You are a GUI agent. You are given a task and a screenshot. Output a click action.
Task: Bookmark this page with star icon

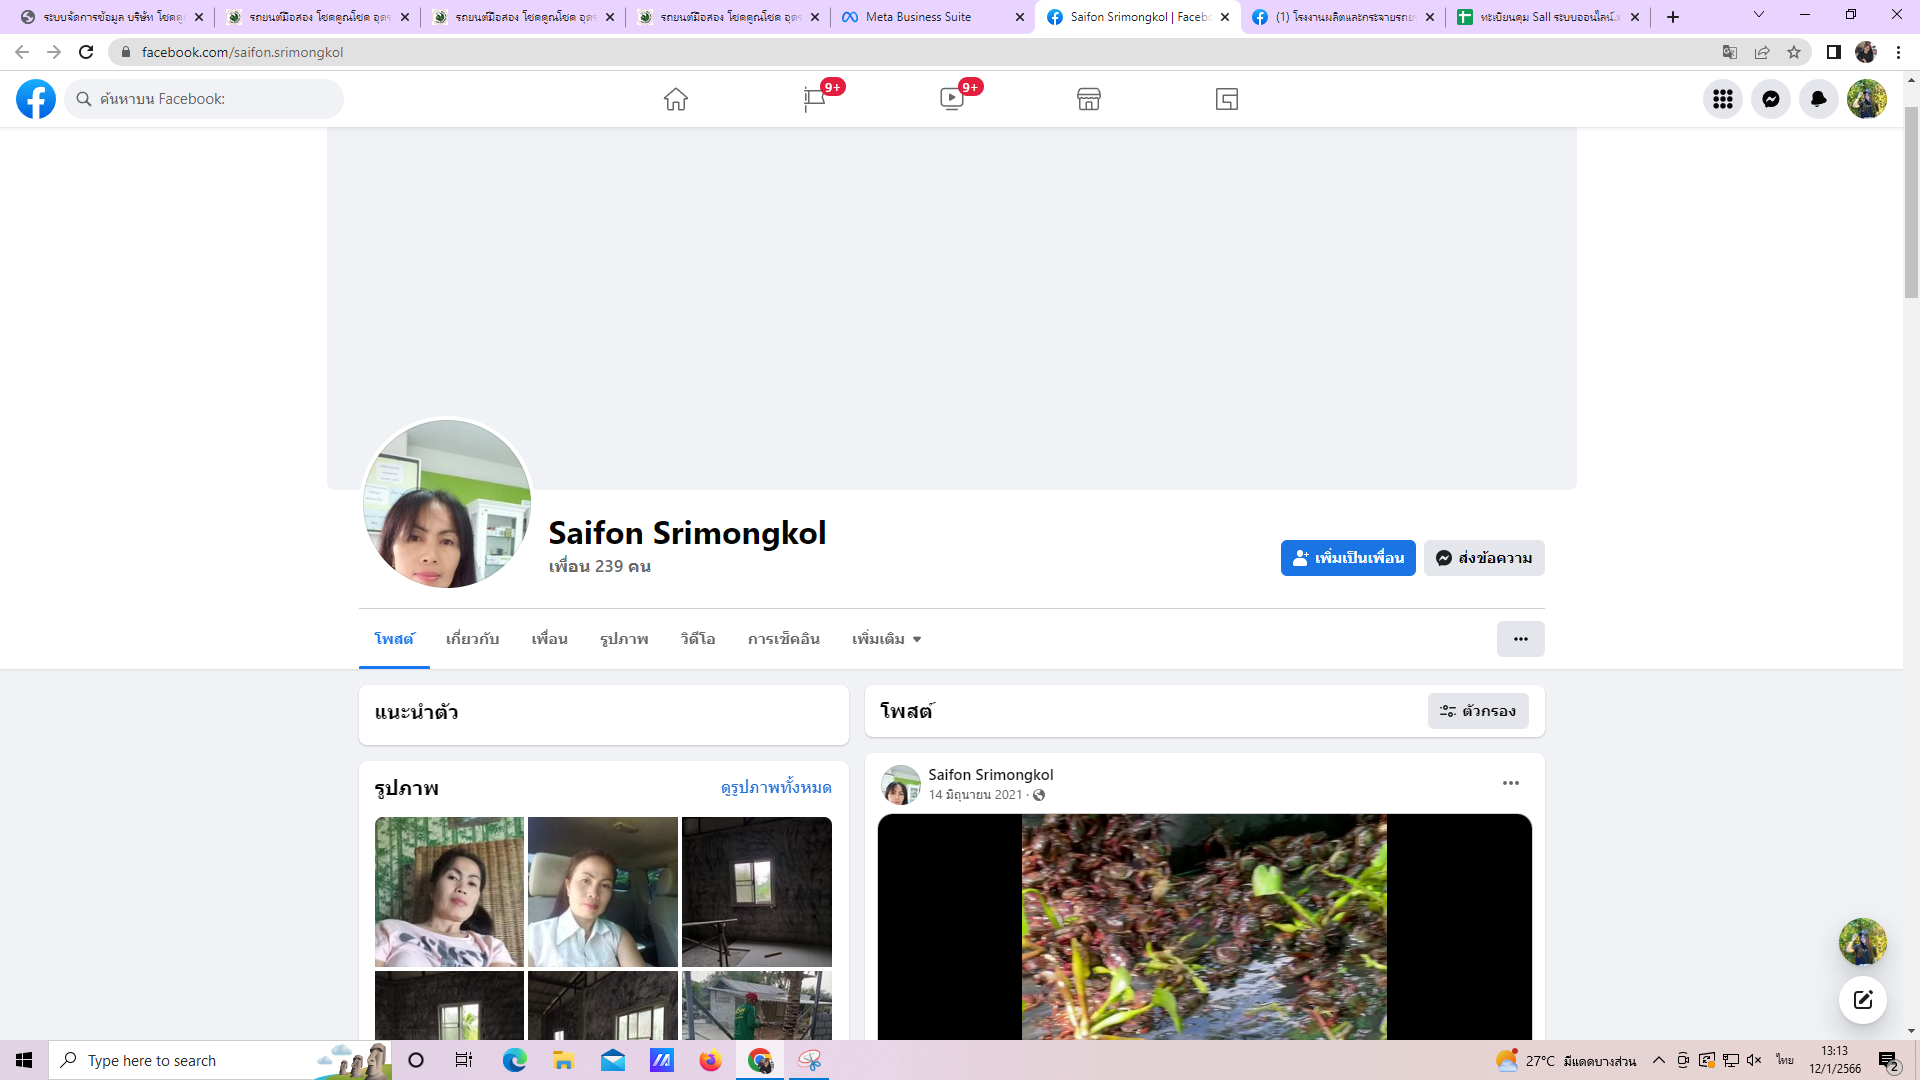[x=1794, y=52]
